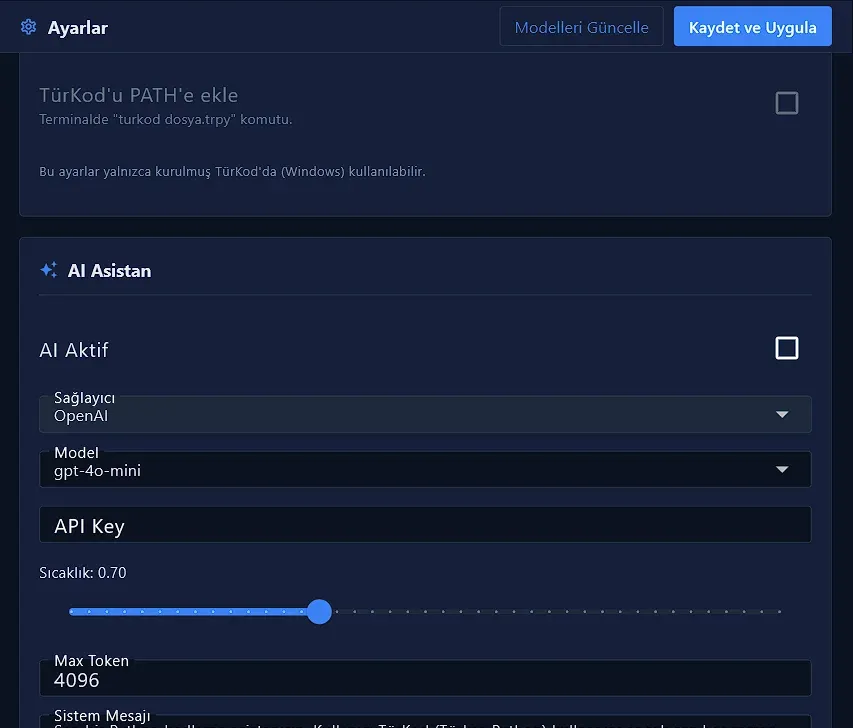The image size is (853, 728).
Task: Toggle TürKod'u PATH'e ekle checkbox
Action: [x=787, y=103]
